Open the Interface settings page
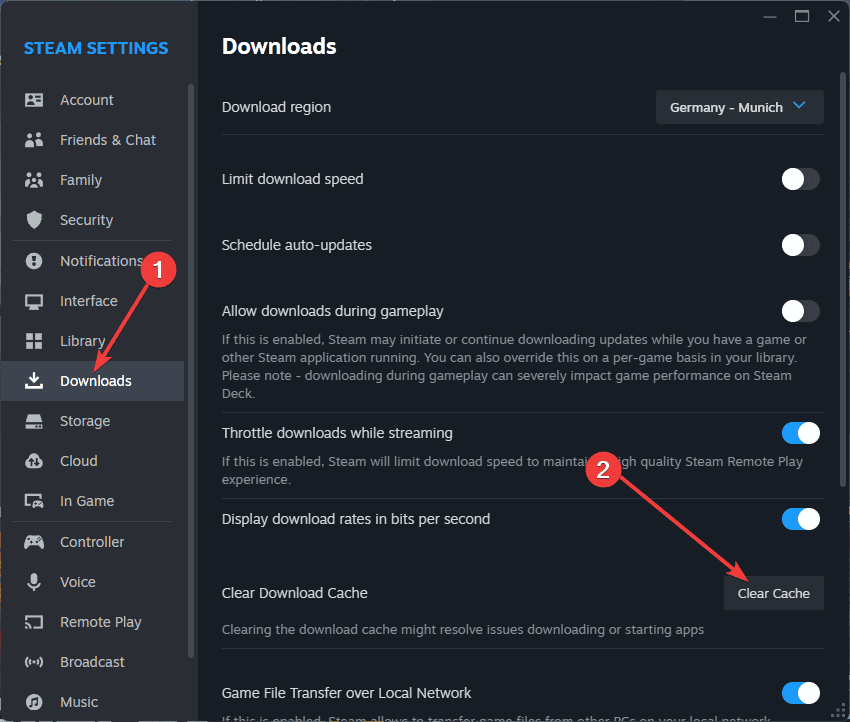Image resolution: width=850 pixels, height=722 pixels. (x=93, y=301)
